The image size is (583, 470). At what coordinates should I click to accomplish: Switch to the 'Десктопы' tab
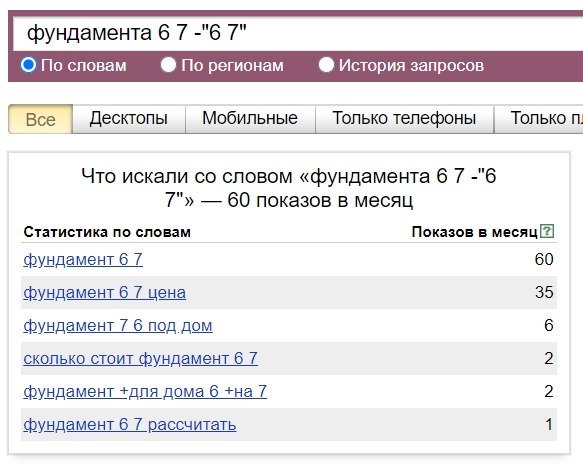point(129,119)
